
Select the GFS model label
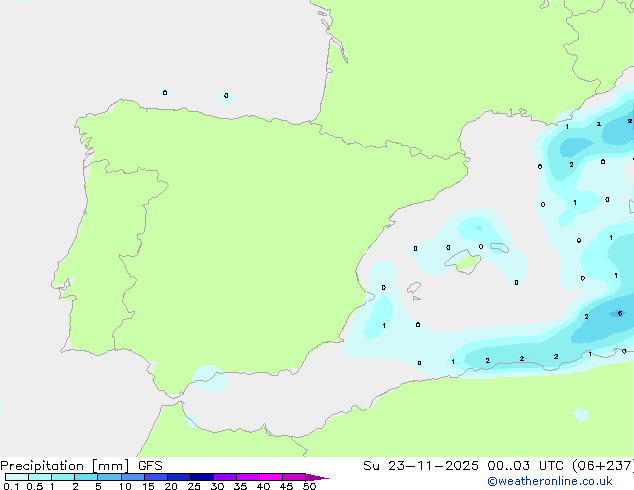(x=150, y=465)
